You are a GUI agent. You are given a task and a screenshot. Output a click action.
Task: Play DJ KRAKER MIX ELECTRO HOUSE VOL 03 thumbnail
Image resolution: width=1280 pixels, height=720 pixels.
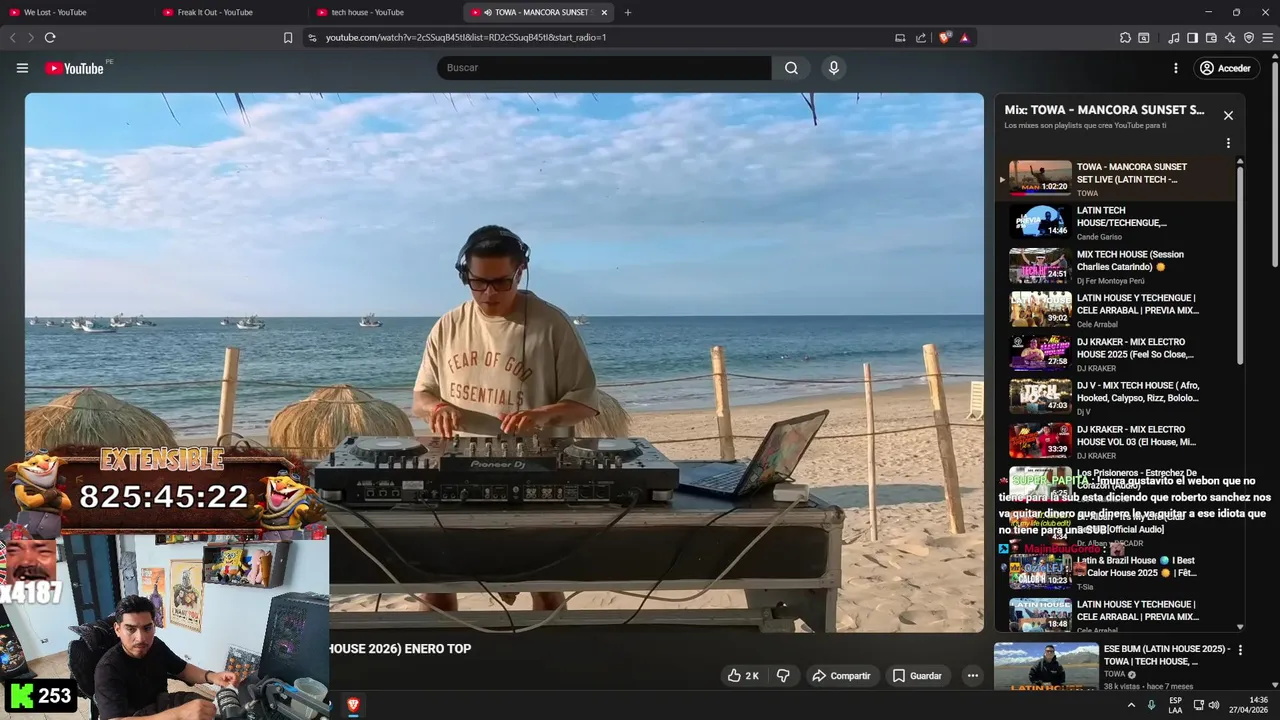(1040, 441)
